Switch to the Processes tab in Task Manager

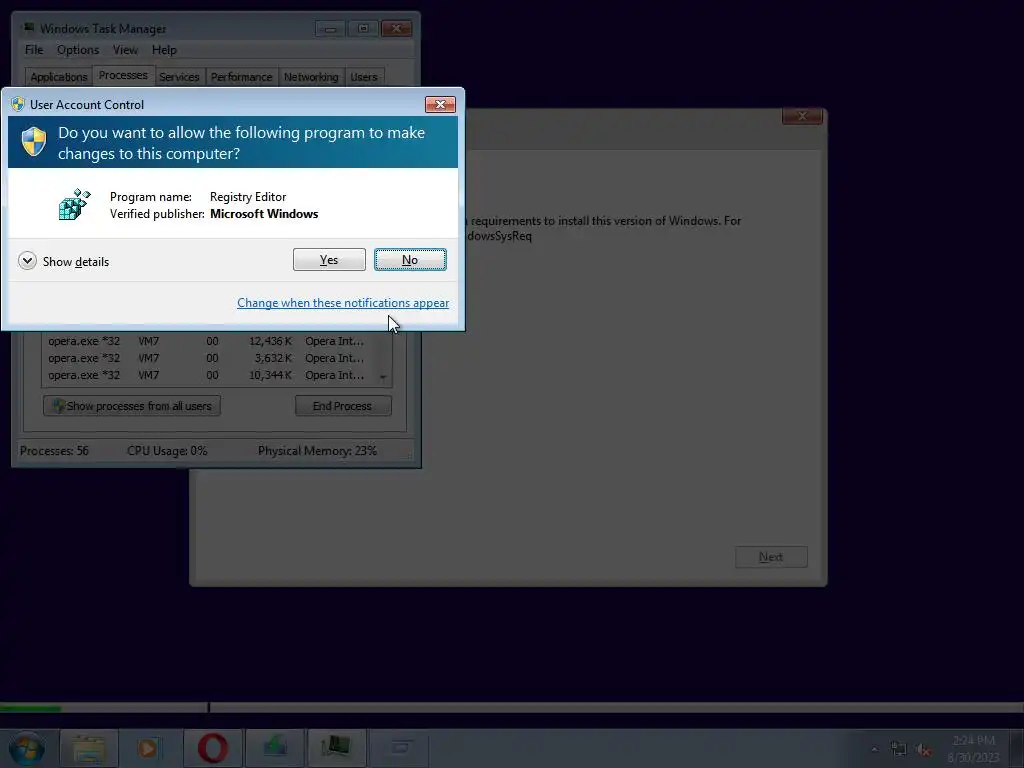pos(123,76)
